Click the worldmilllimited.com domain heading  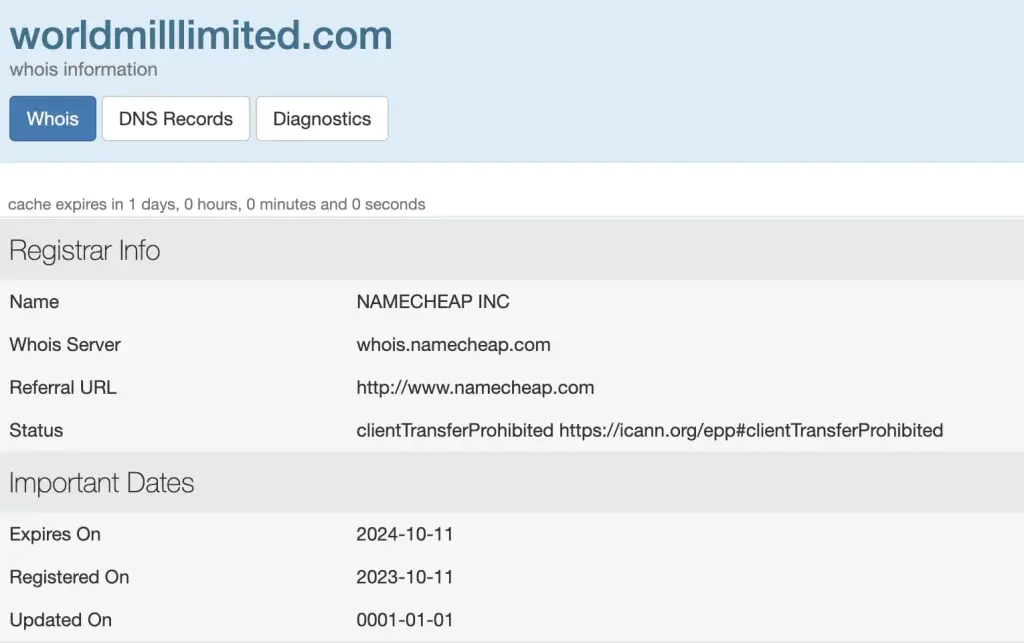click(x=200, y=35)
